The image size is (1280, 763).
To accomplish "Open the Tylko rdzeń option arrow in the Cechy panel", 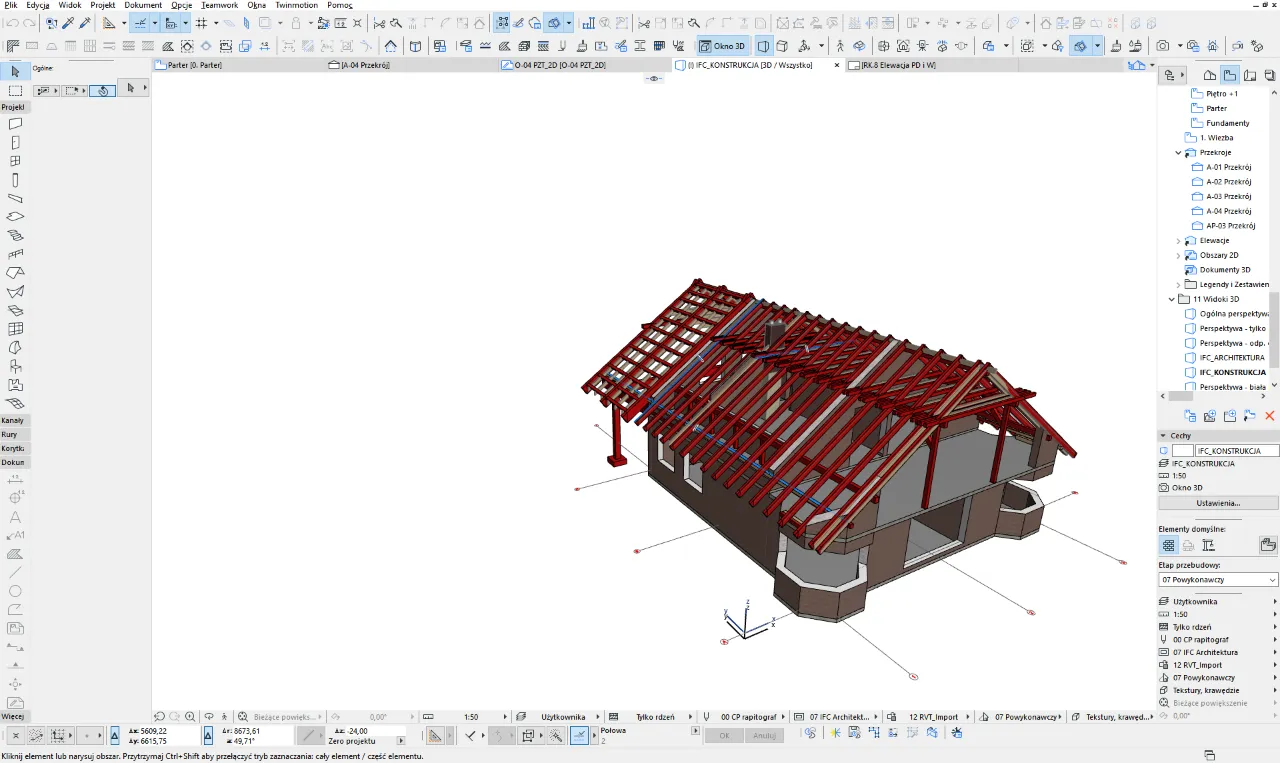I will [x=1275, y=627].
